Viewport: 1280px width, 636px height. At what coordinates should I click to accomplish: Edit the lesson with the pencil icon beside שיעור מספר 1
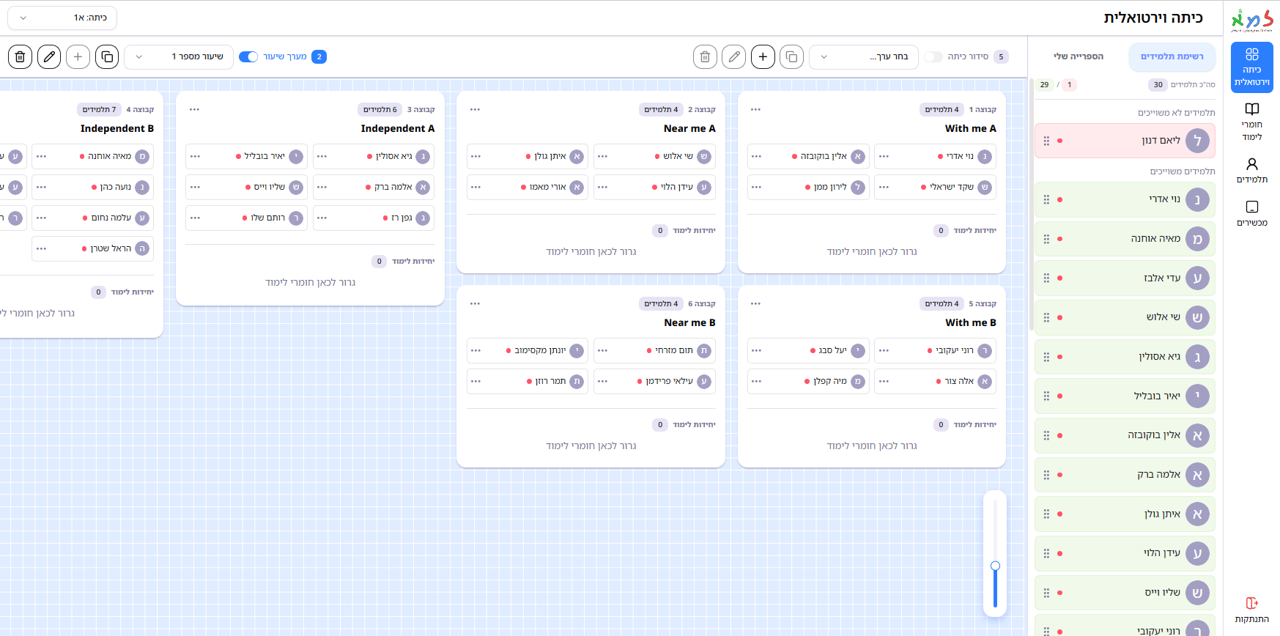(x=49, y=57)
